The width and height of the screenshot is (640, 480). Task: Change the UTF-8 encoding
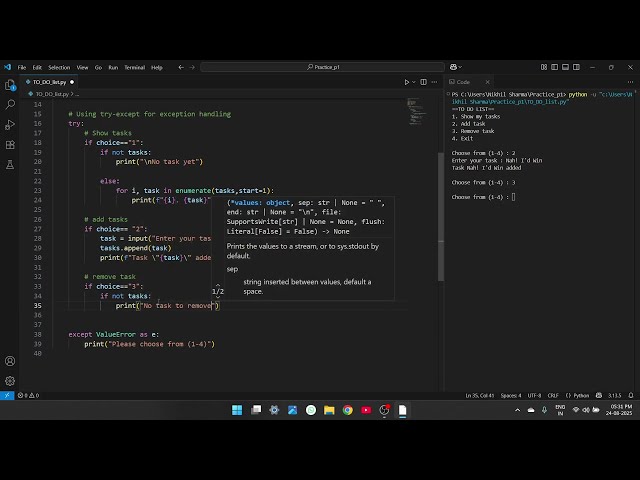click(x=534, y=395)
